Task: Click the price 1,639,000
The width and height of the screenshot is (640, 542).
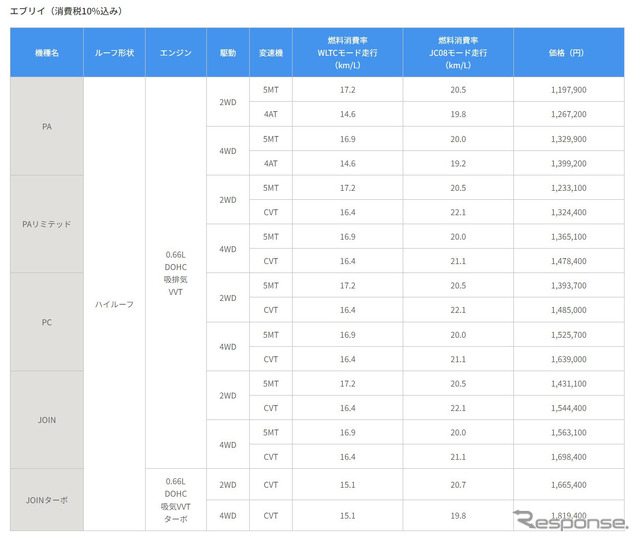Action: 569,359
